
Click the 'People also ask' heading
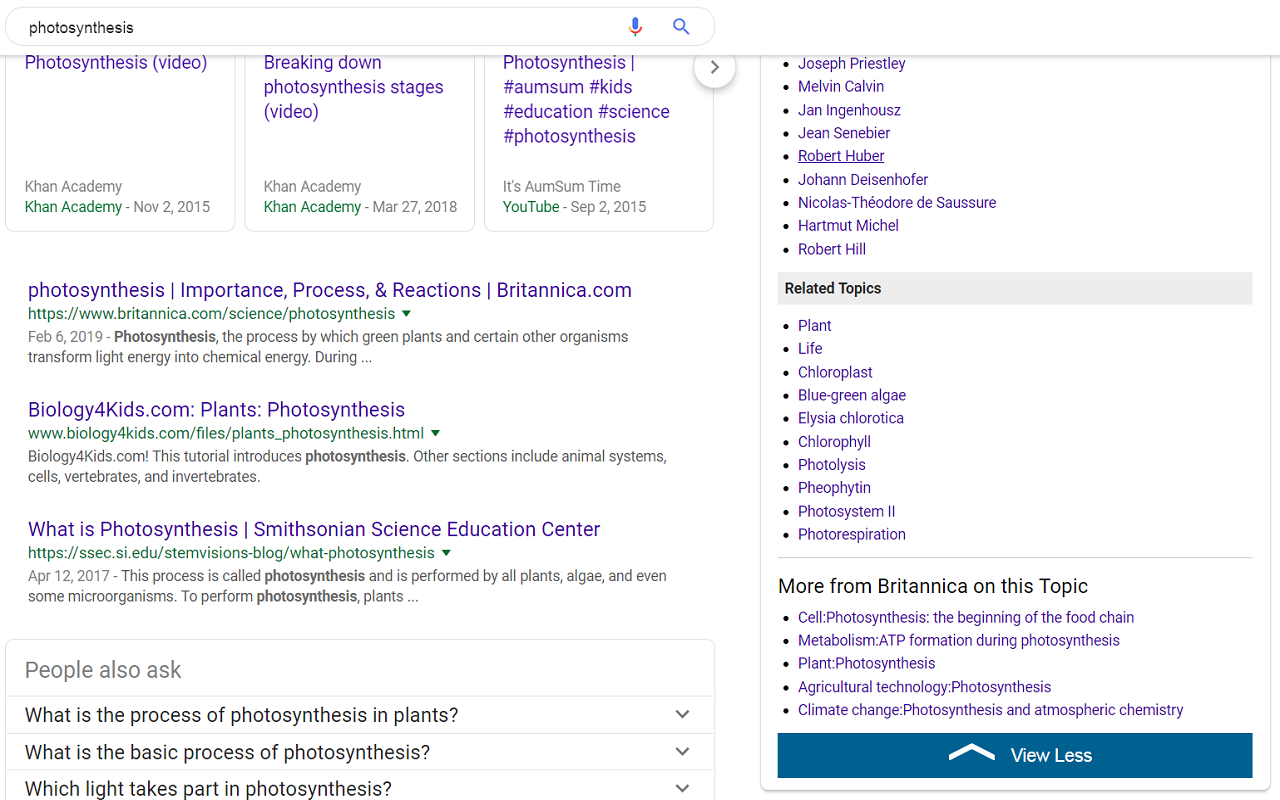(103, 670)
